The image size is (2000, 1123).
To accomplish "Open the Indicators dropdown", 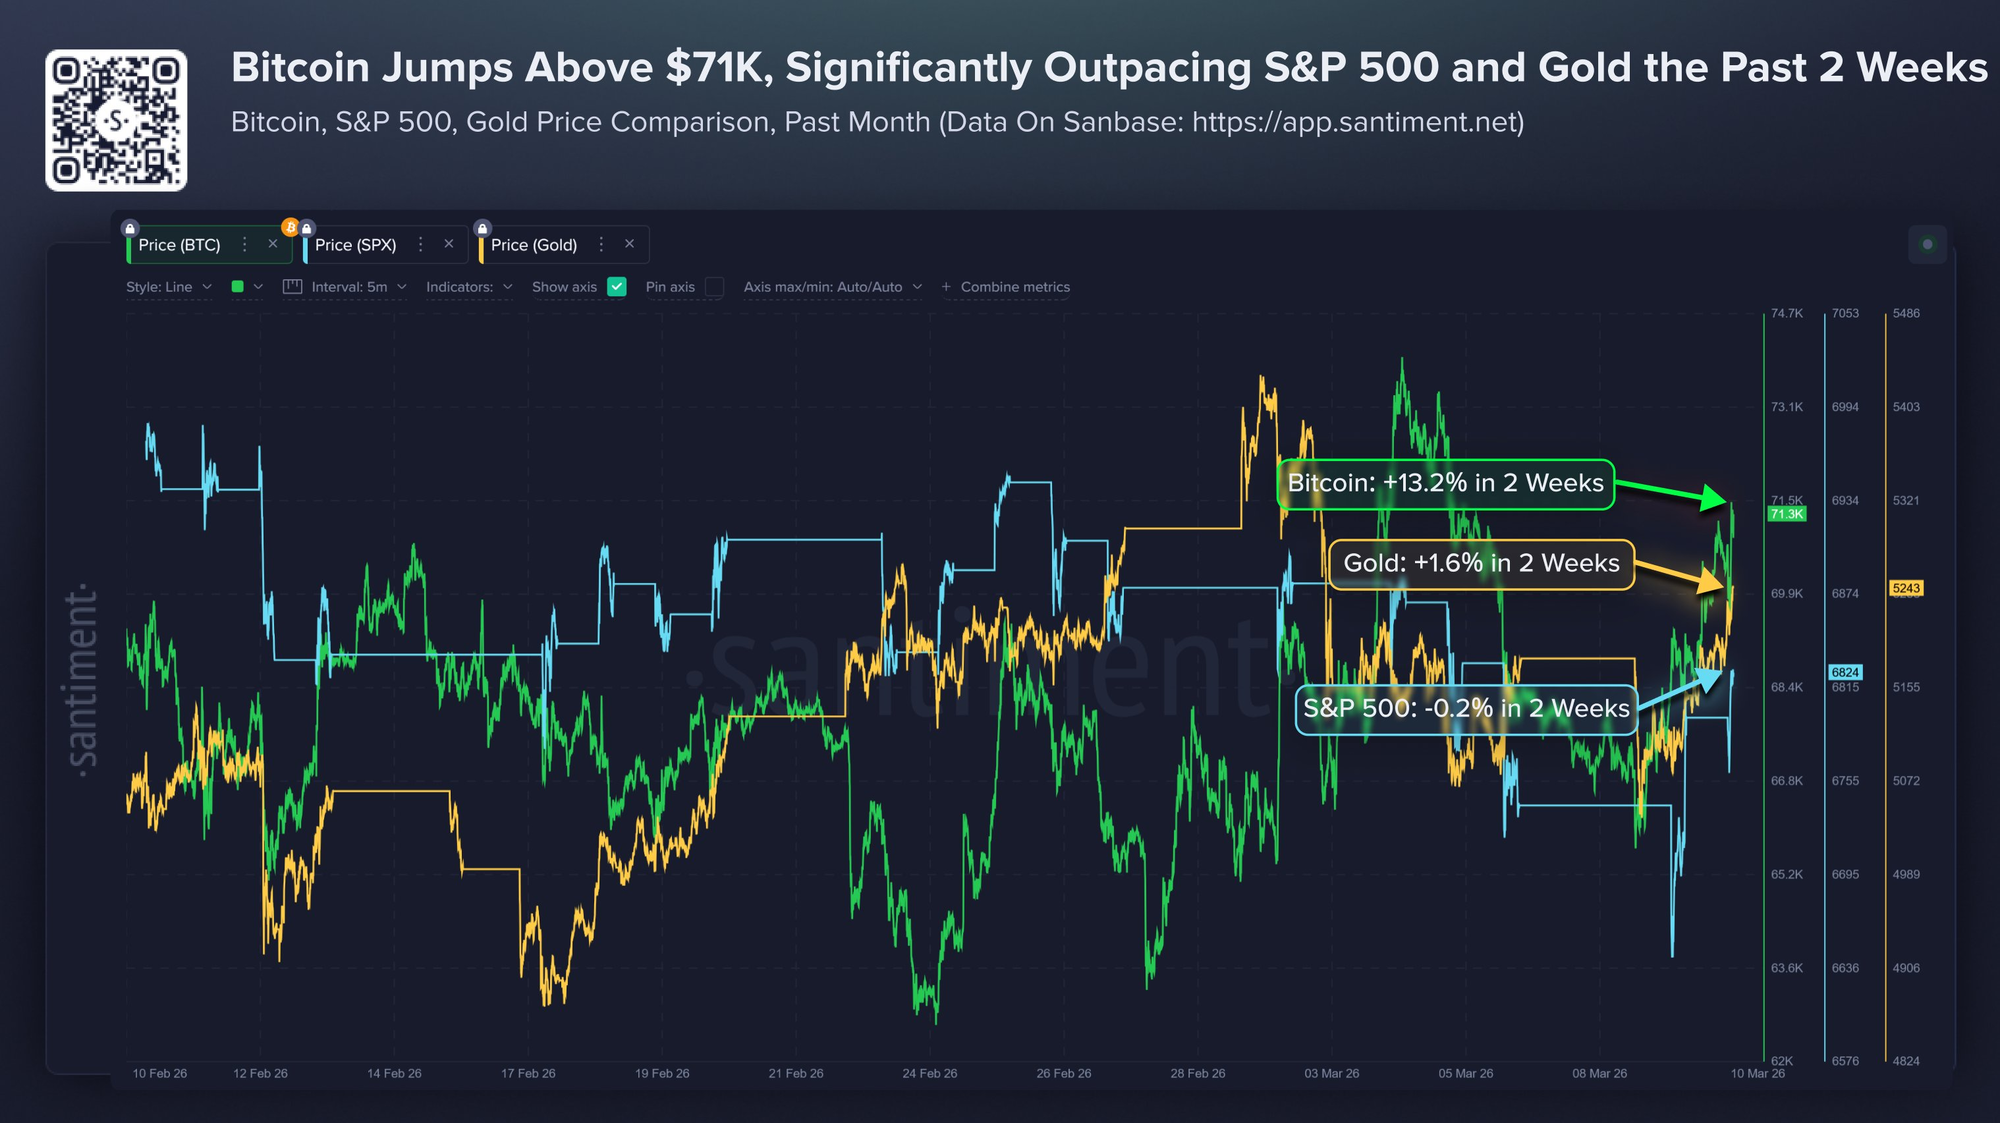I will tap(469, 287).
